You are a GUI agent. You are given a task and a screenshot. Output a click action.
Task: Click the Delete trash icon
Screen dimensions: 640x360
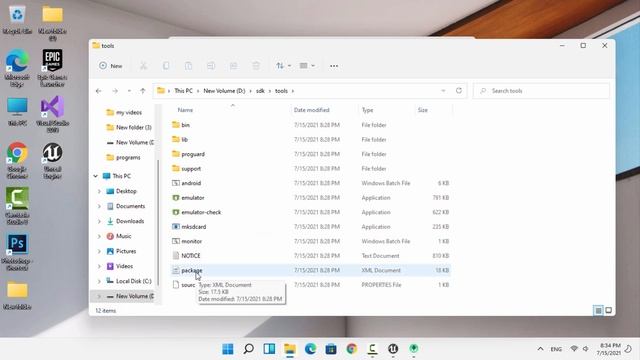tap(256, 66)
